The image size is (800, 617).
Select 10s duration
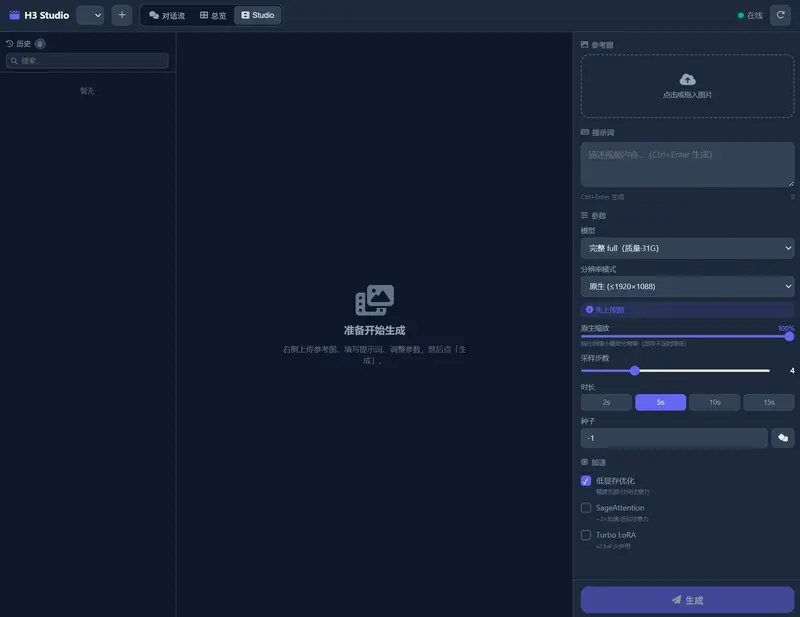pos(714,402)
